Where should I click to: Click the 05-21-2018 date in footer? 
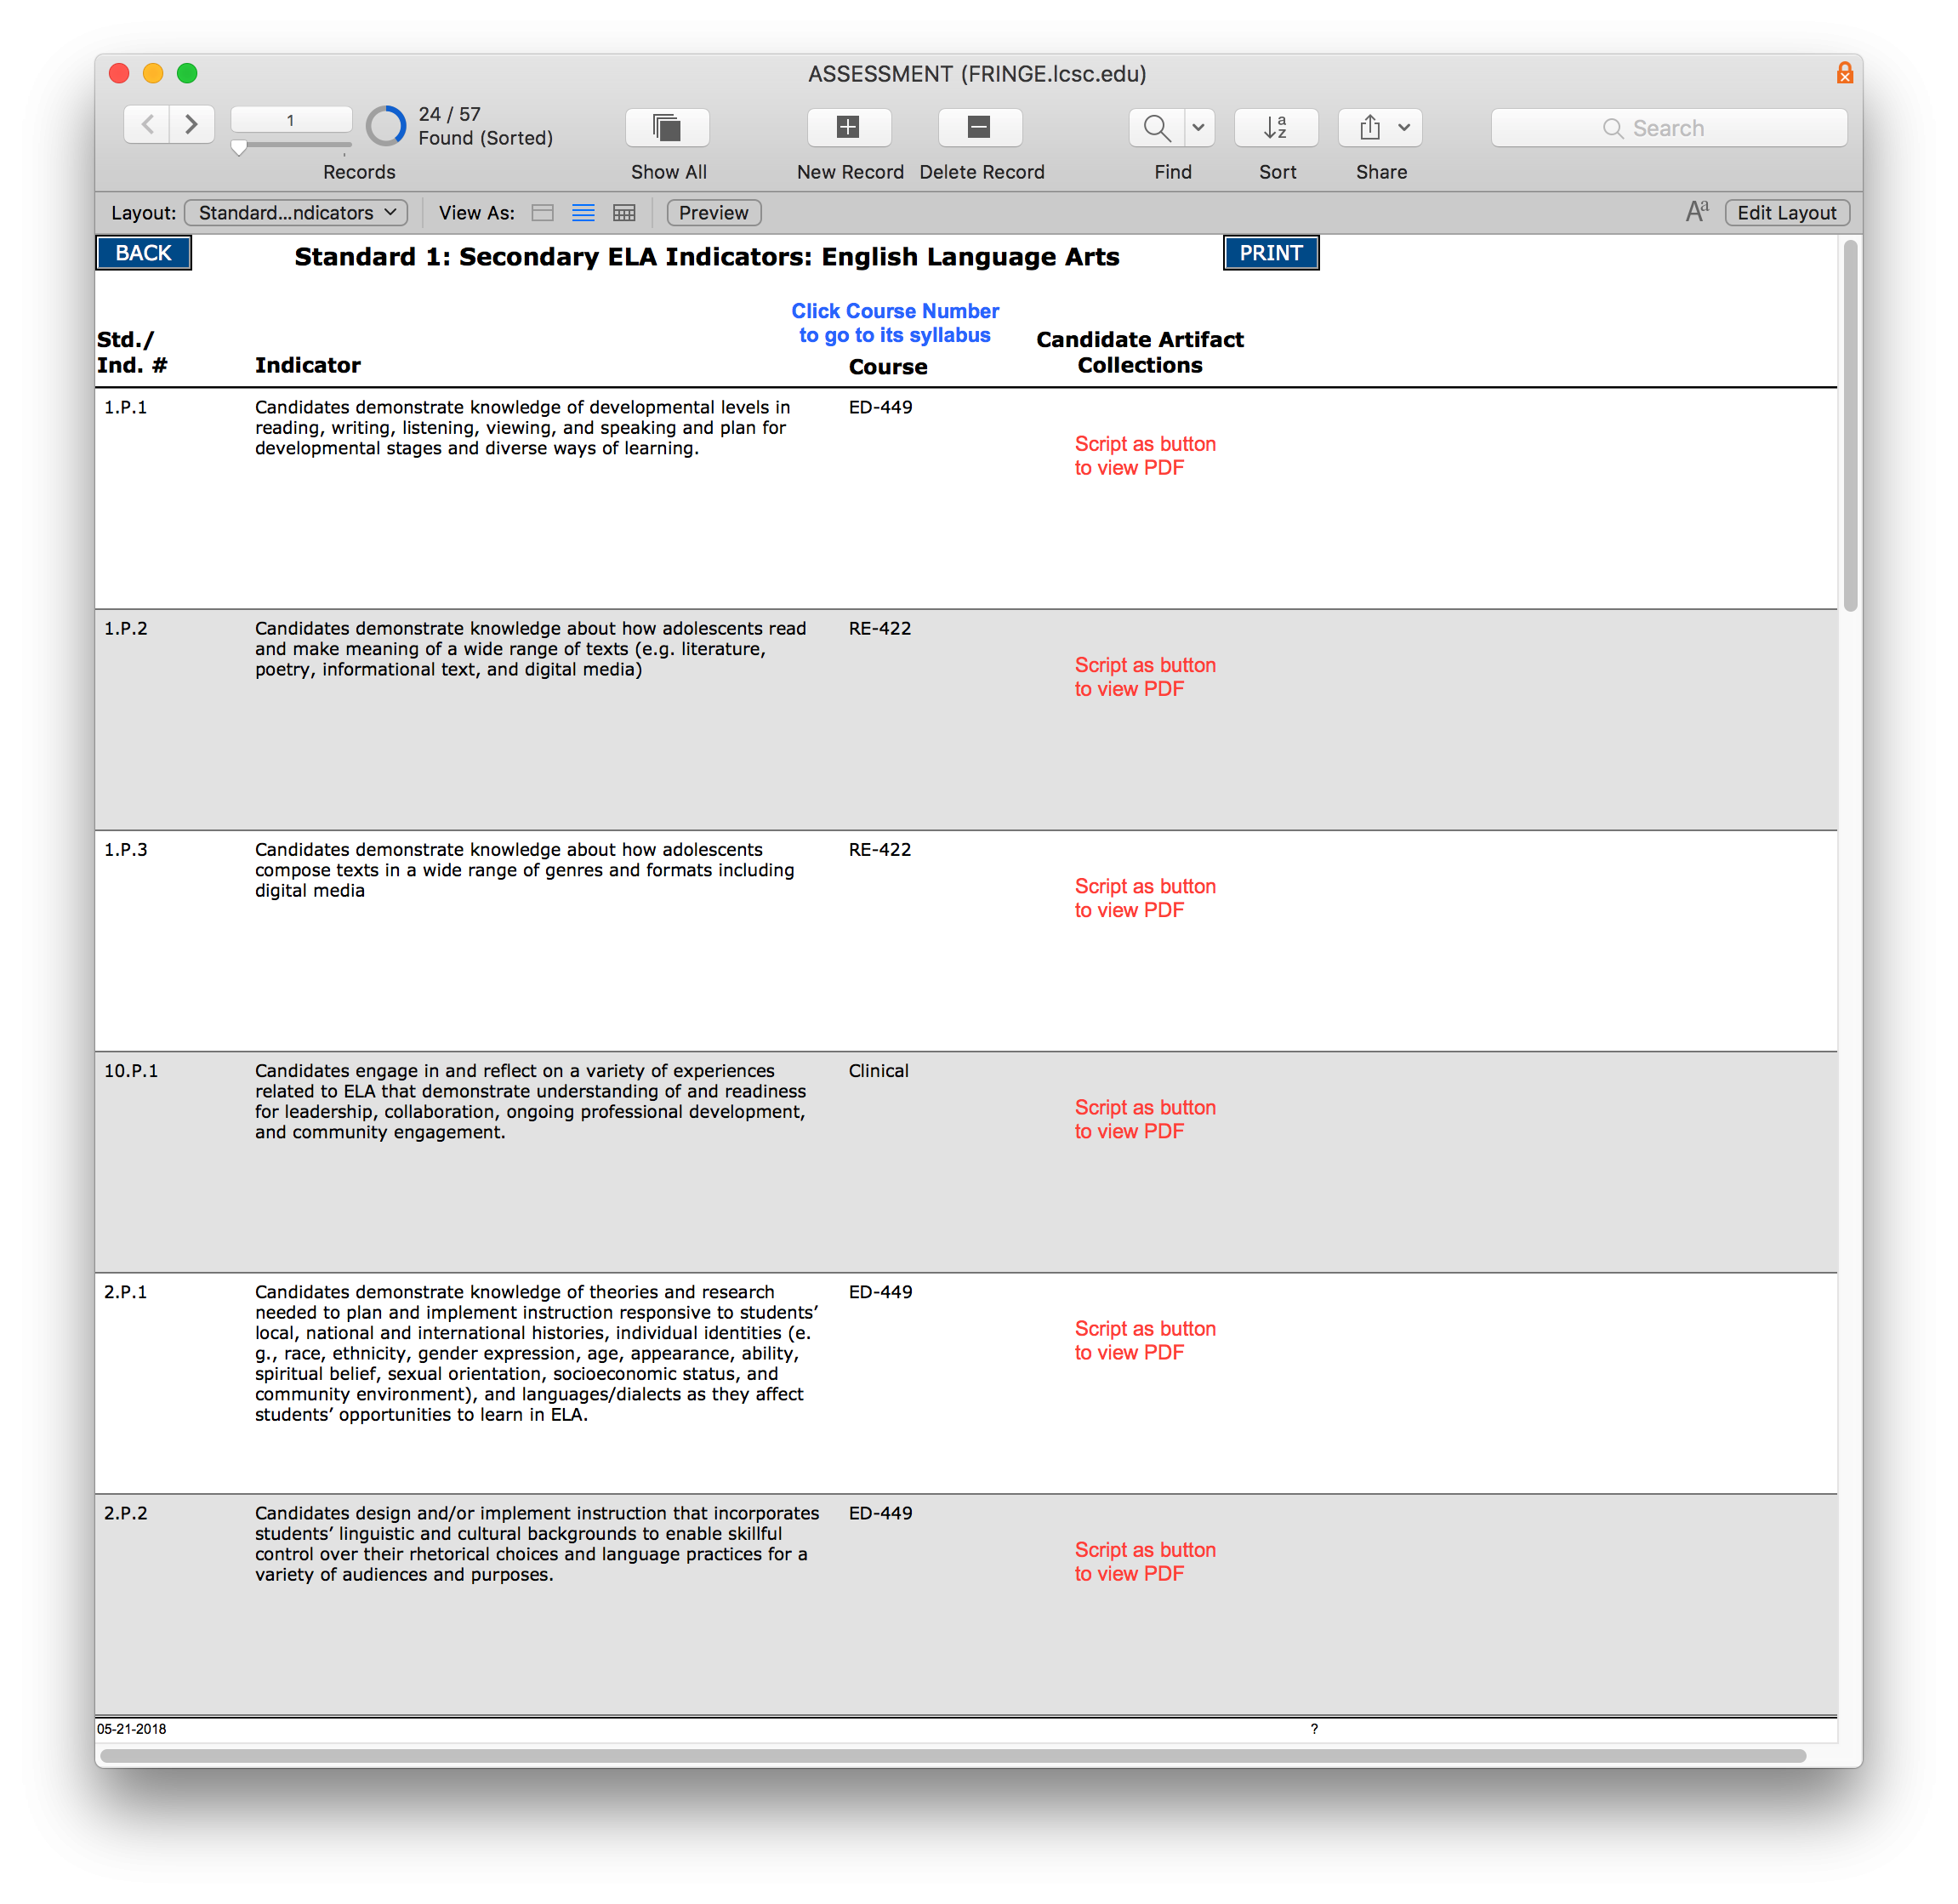131,1728
